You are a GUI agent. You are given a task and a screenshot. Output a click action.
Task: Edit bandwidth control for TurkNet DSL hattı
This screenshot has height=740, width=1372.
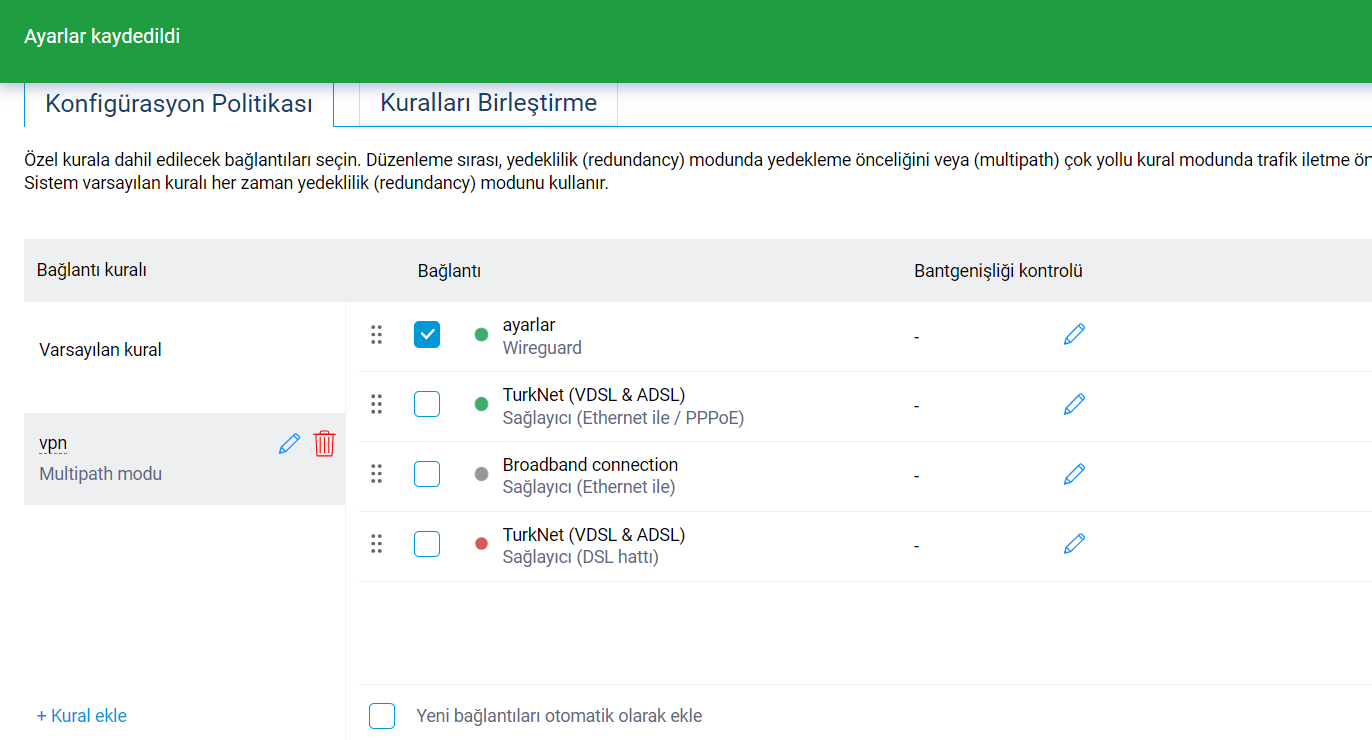point(1074,544)
